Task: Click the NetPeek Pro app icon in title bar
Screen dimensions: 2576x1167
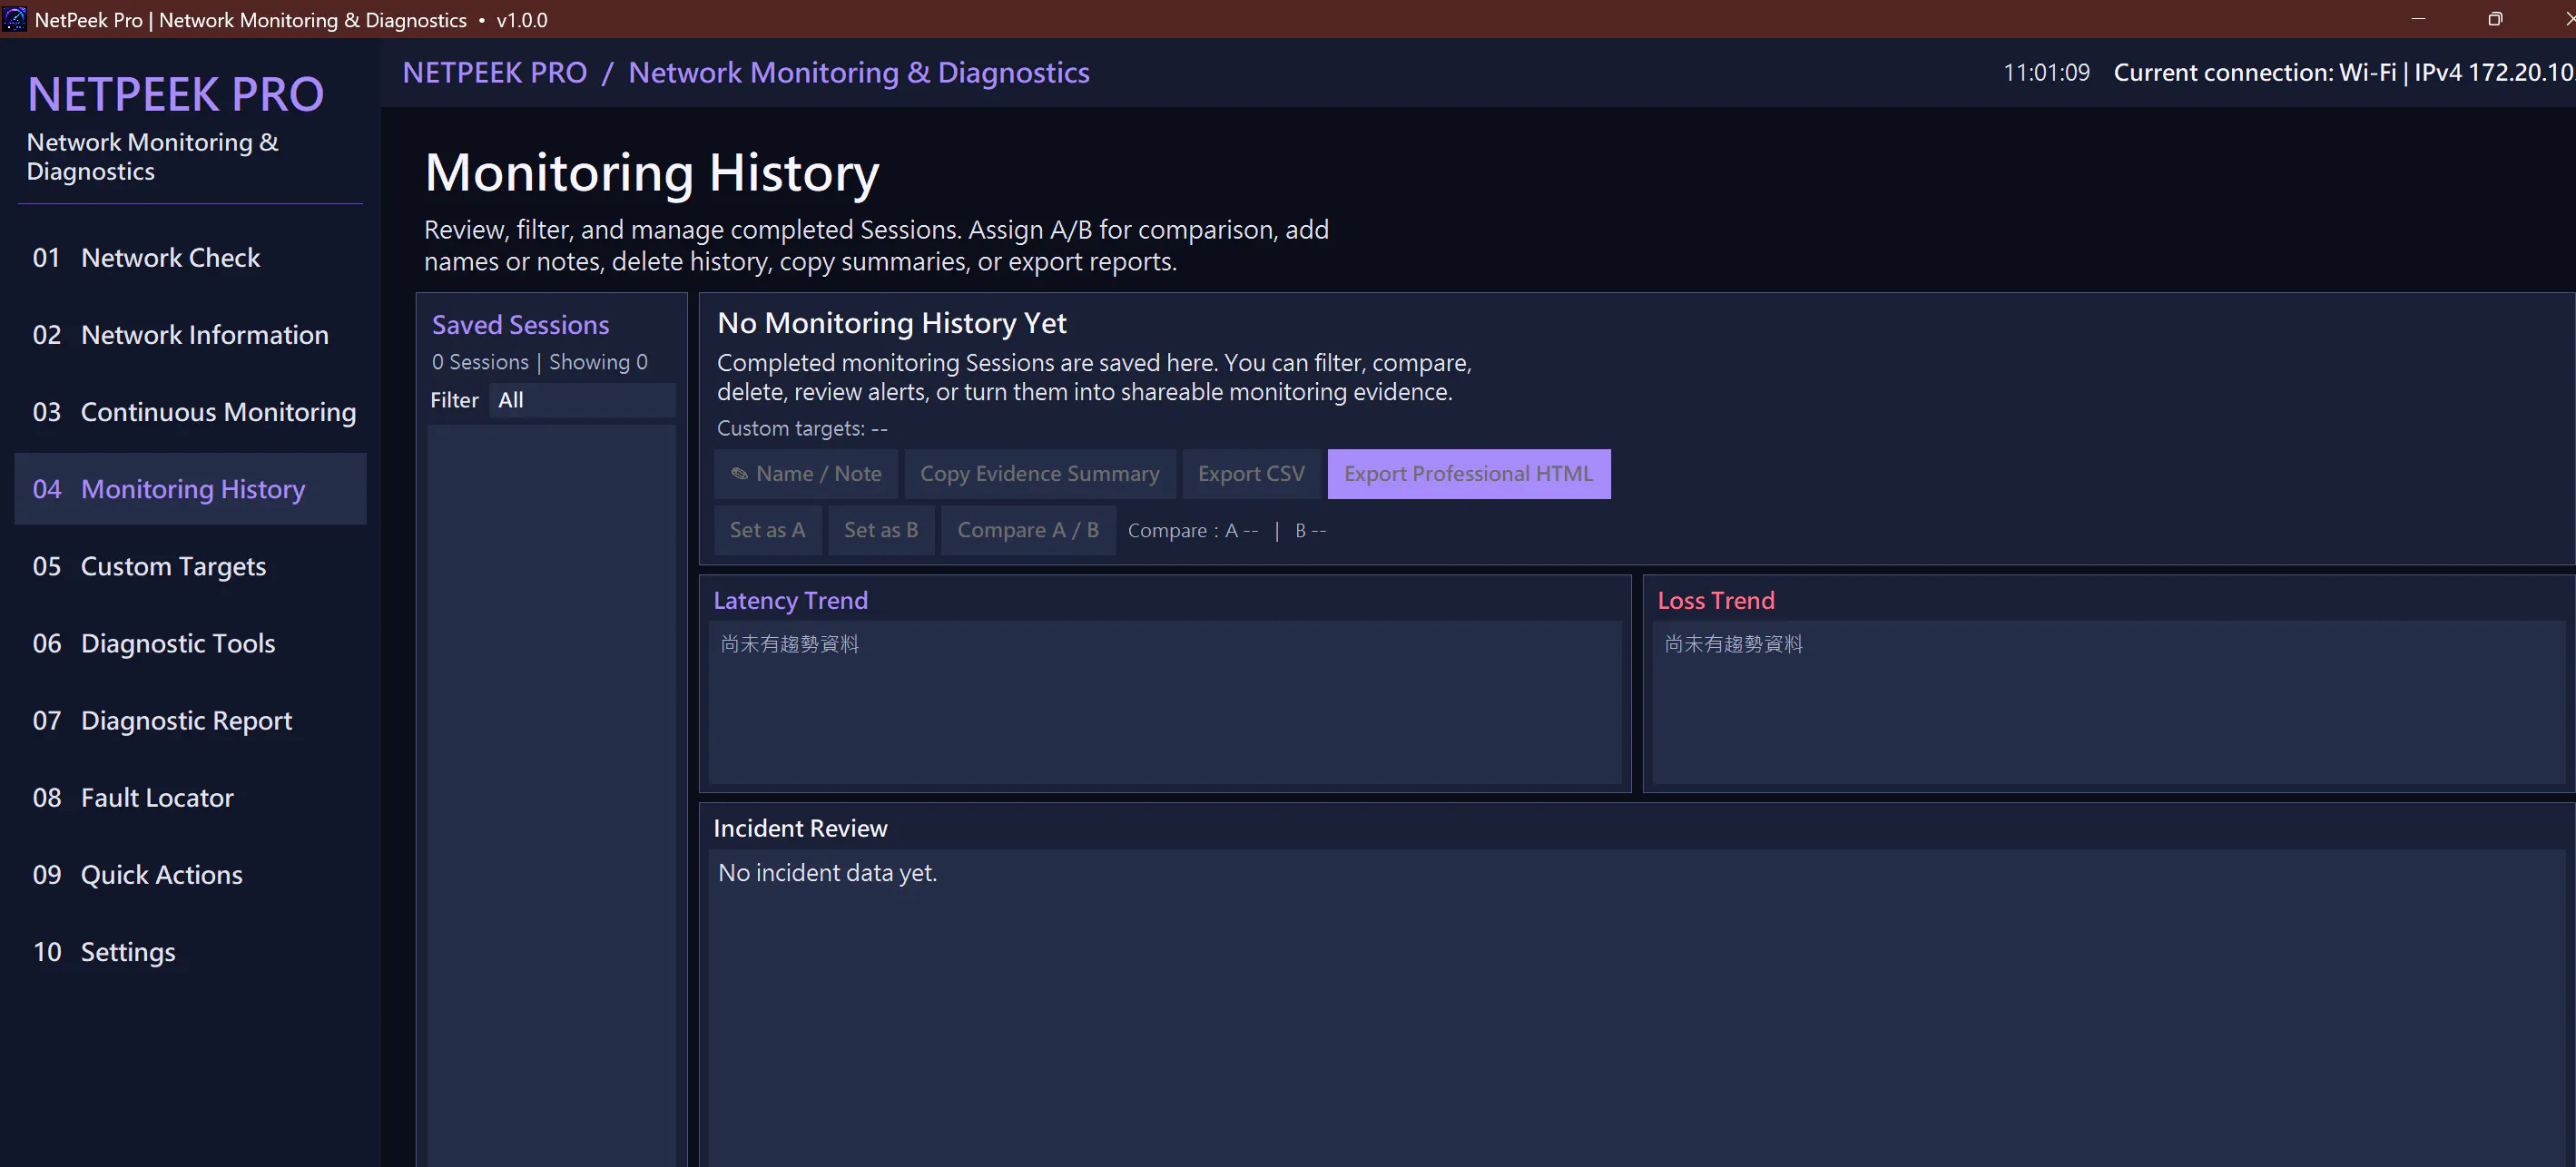Action: pyautogui.click(x=15, y=19)
